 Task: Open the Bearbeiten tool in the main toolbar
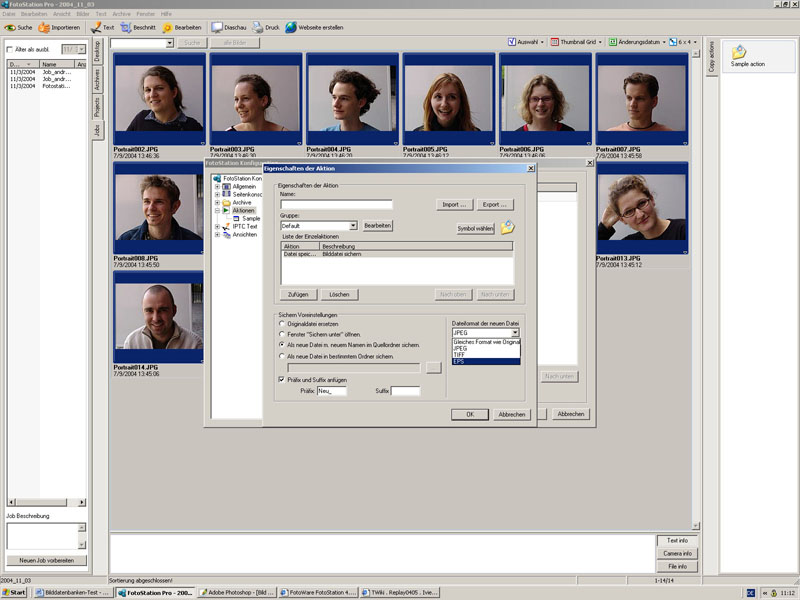click(x=182, y=28)
